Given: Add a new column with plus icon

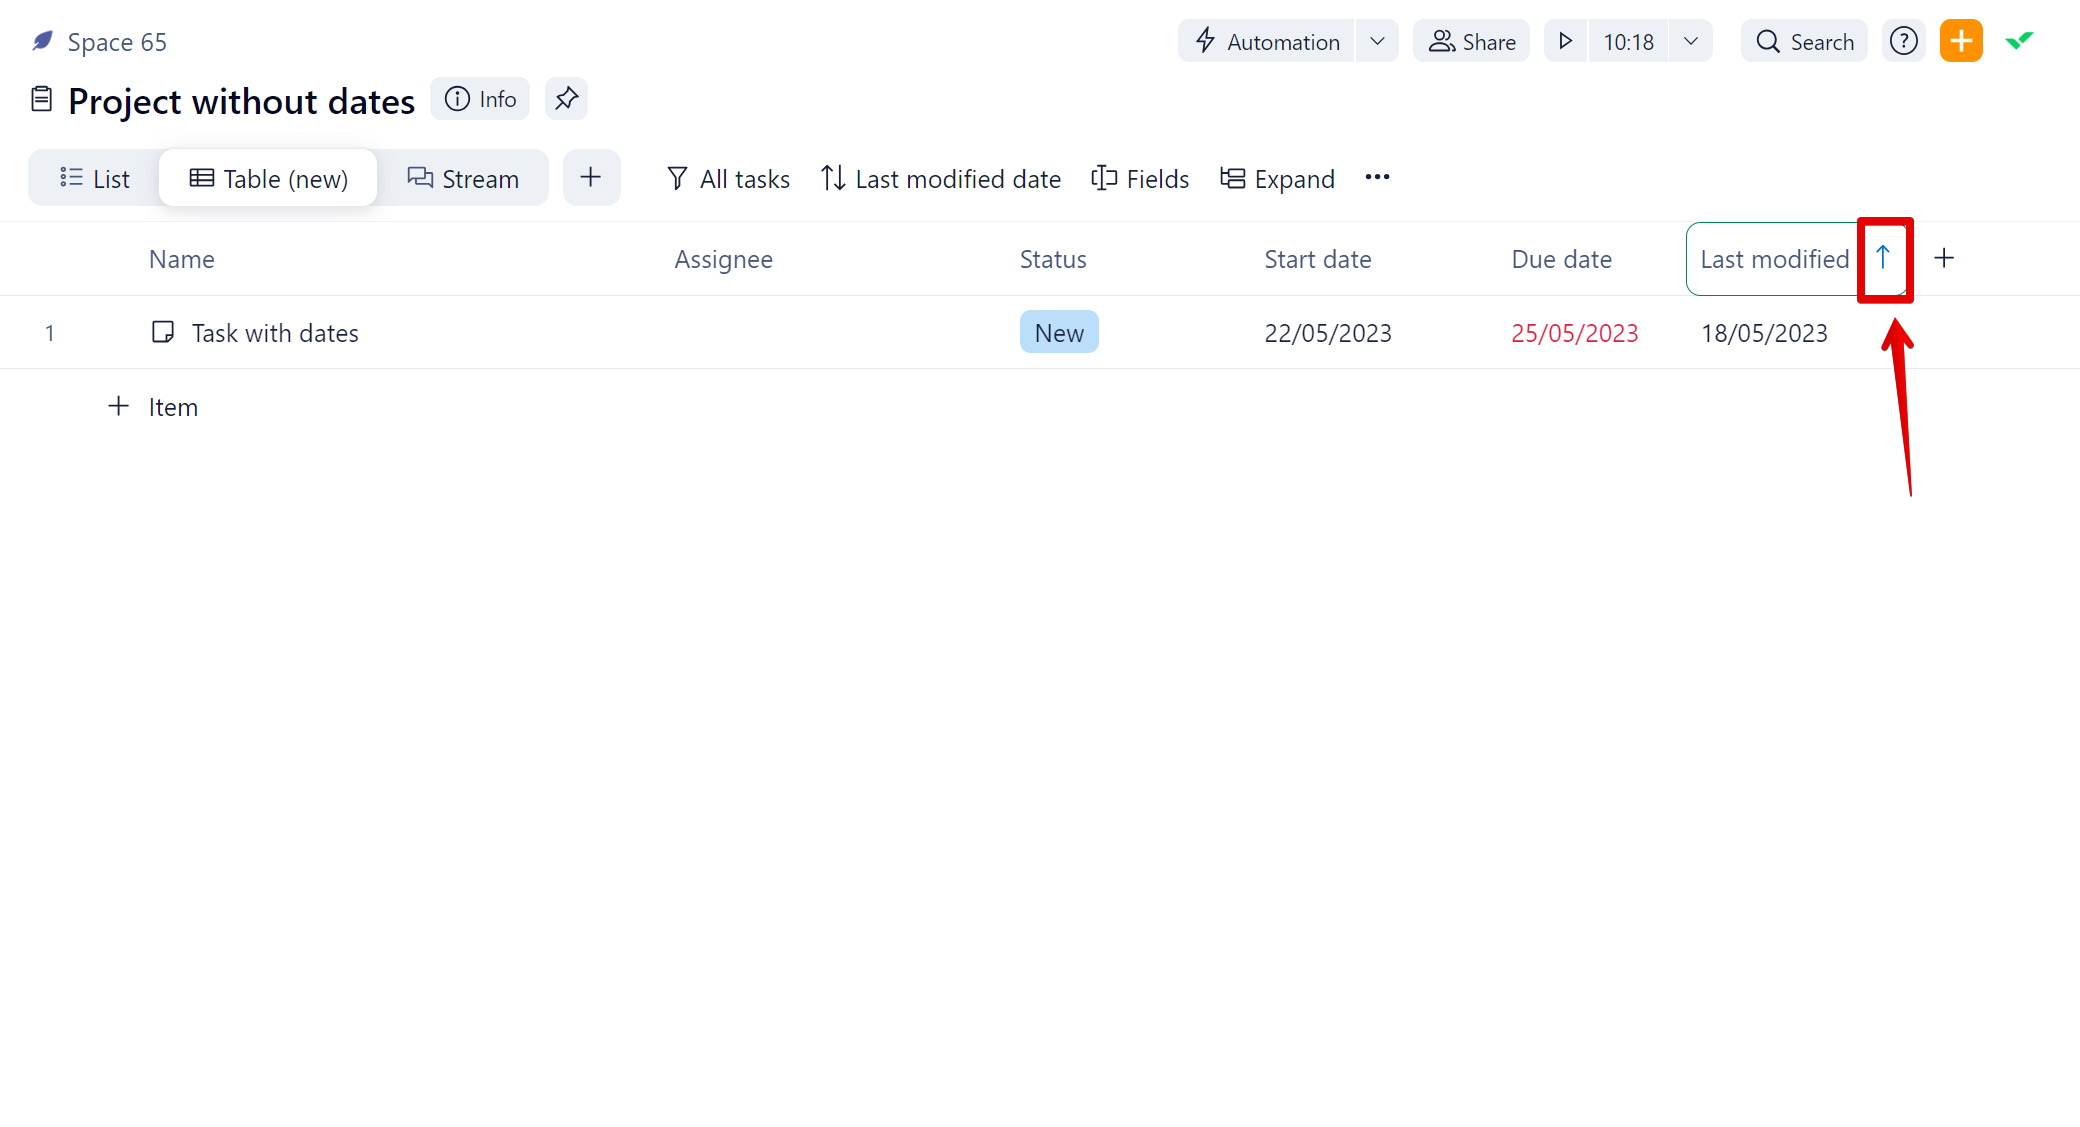Looking at the screenshot, I should (1944, 259).
